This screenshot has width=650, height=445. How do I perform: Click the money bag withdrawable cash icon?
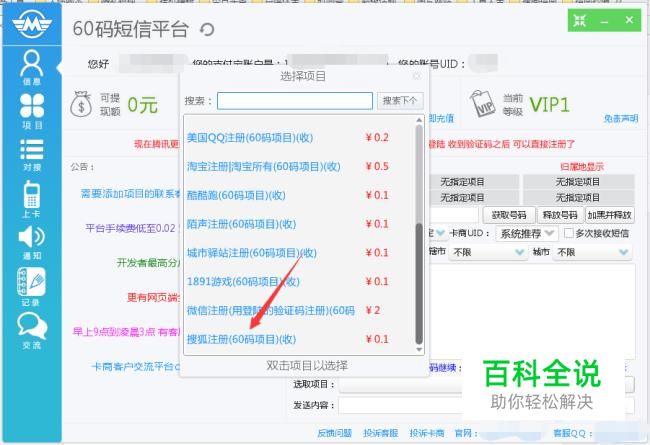tap(81, 104)
